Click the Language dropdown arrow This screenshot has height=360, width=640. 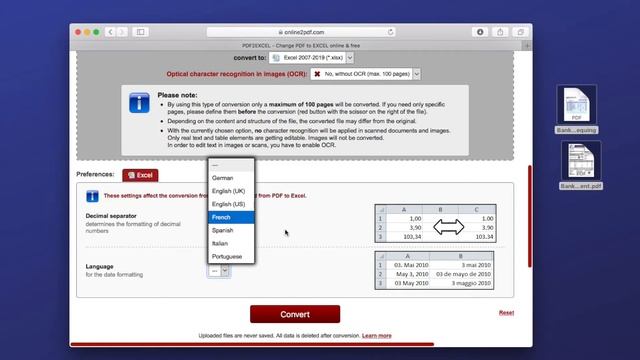tap(225, 271)
